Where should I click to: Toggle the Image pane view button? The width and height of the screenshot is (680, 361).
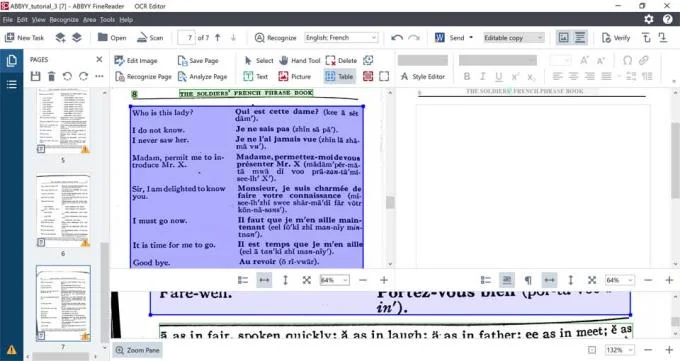point(563,38)
